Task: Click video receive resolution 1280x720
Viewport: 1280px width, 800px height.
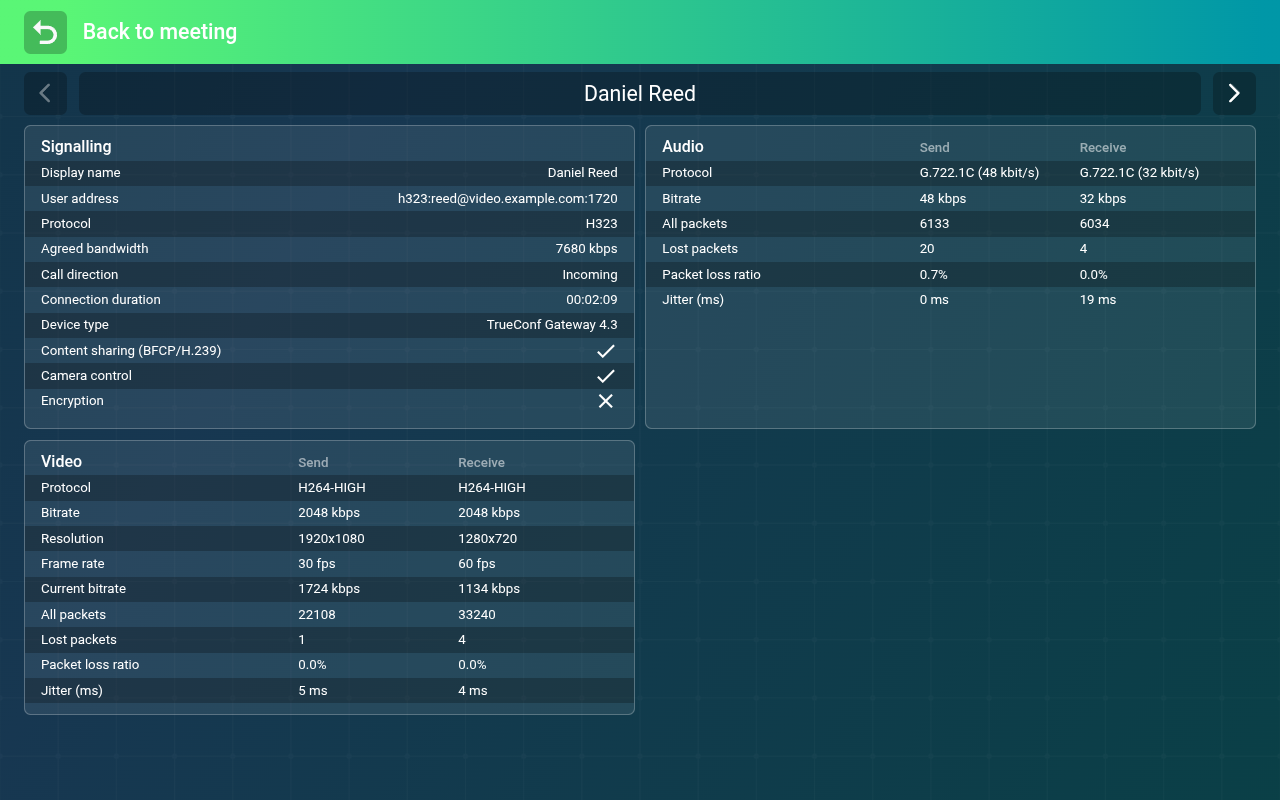Action: tap(488, 539)
